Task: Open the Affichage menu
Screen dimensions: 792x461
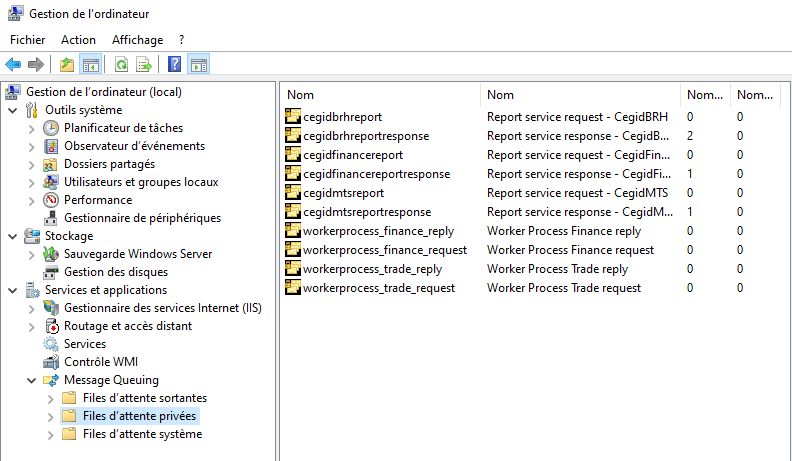Action: (137, 39)
